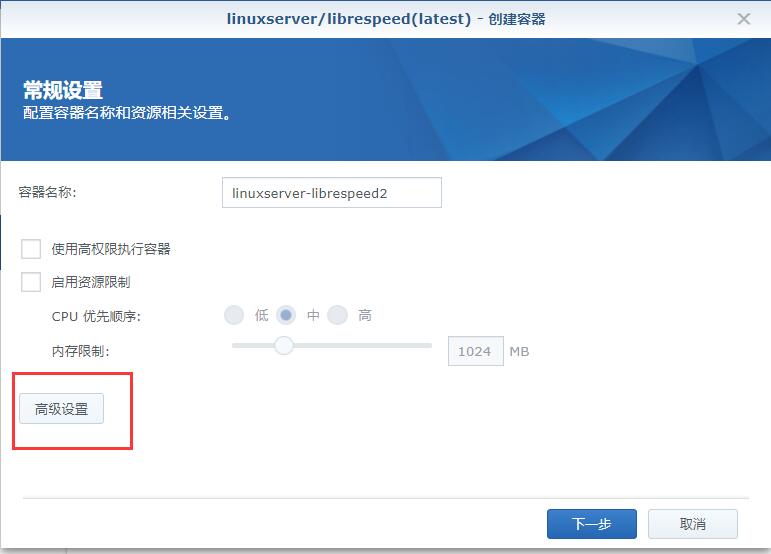
Task: Click the memory slider track right of handle
Action: [x=362, y=346]
